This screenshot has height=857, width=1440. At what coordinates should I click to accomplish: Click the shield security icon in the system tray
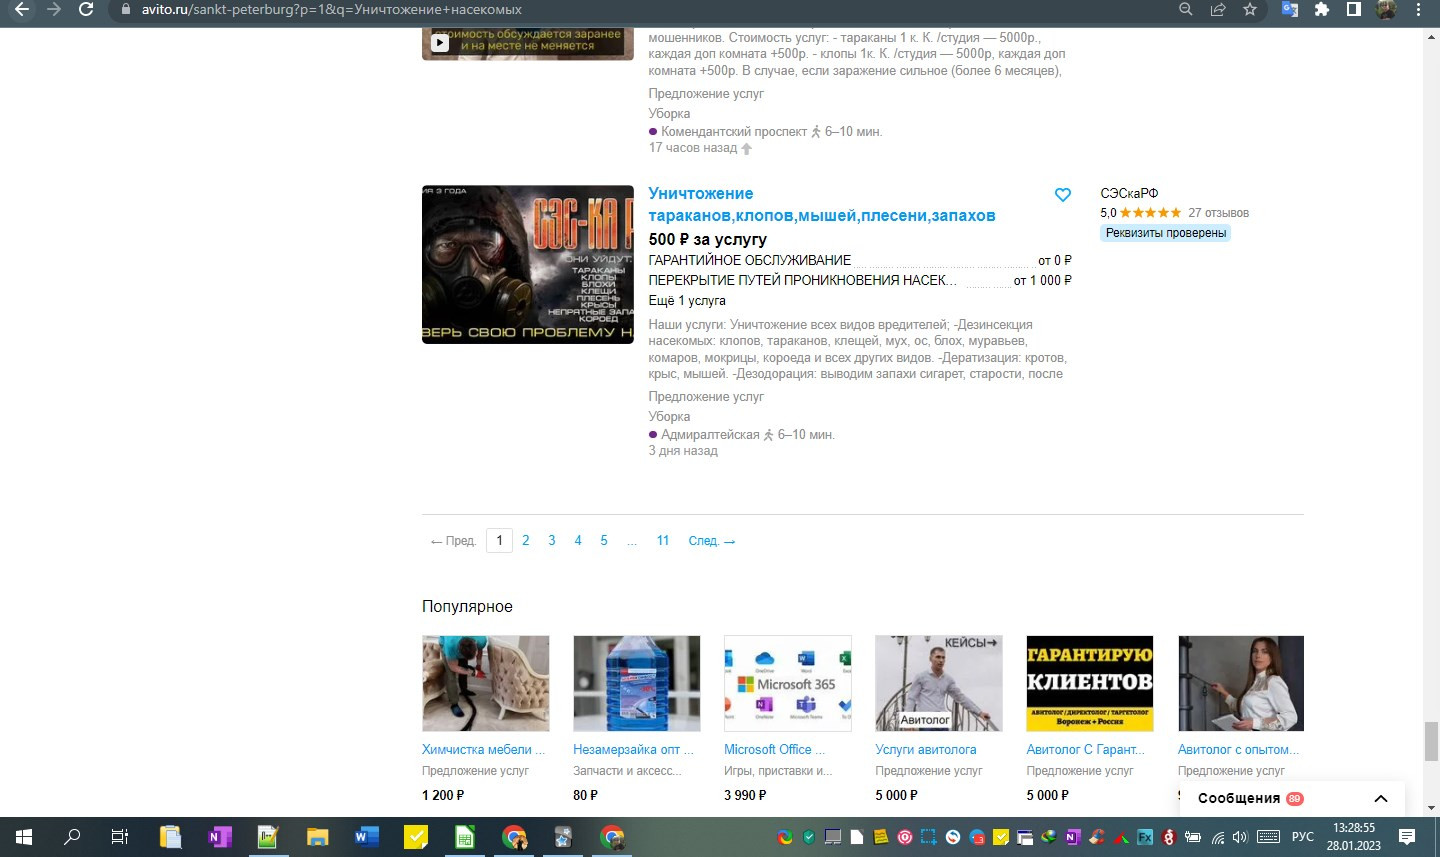(x=809, y=837)
